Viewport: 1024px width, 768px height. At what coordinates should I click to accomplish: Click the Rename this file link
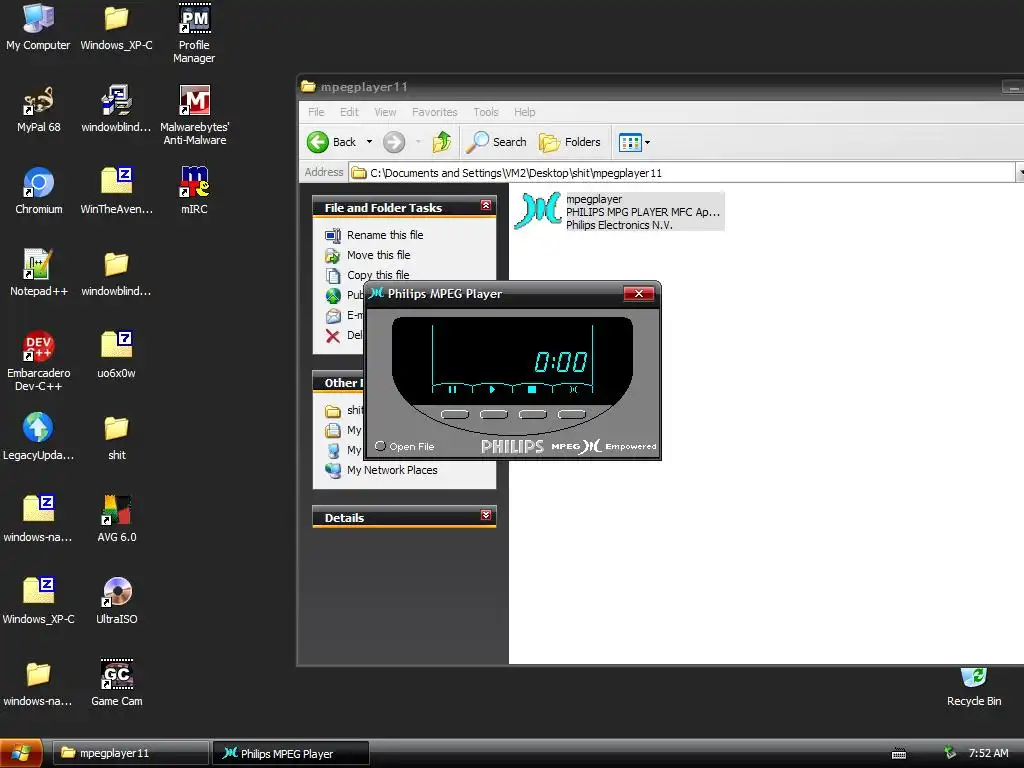click(x=385, y=235)
